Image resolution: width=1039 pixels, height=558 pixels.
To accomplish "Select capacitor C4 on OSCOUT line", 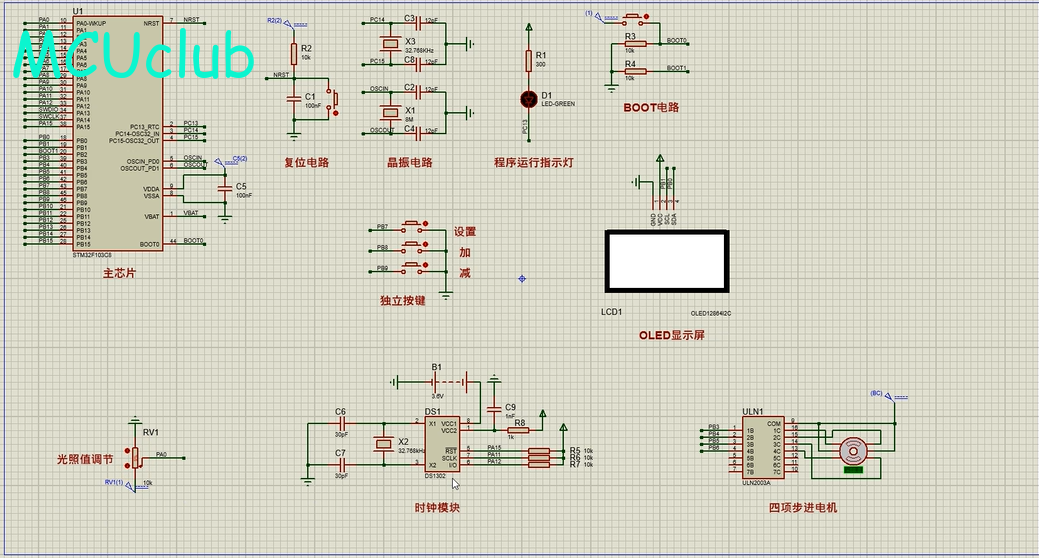I will (x=419, y=133).
